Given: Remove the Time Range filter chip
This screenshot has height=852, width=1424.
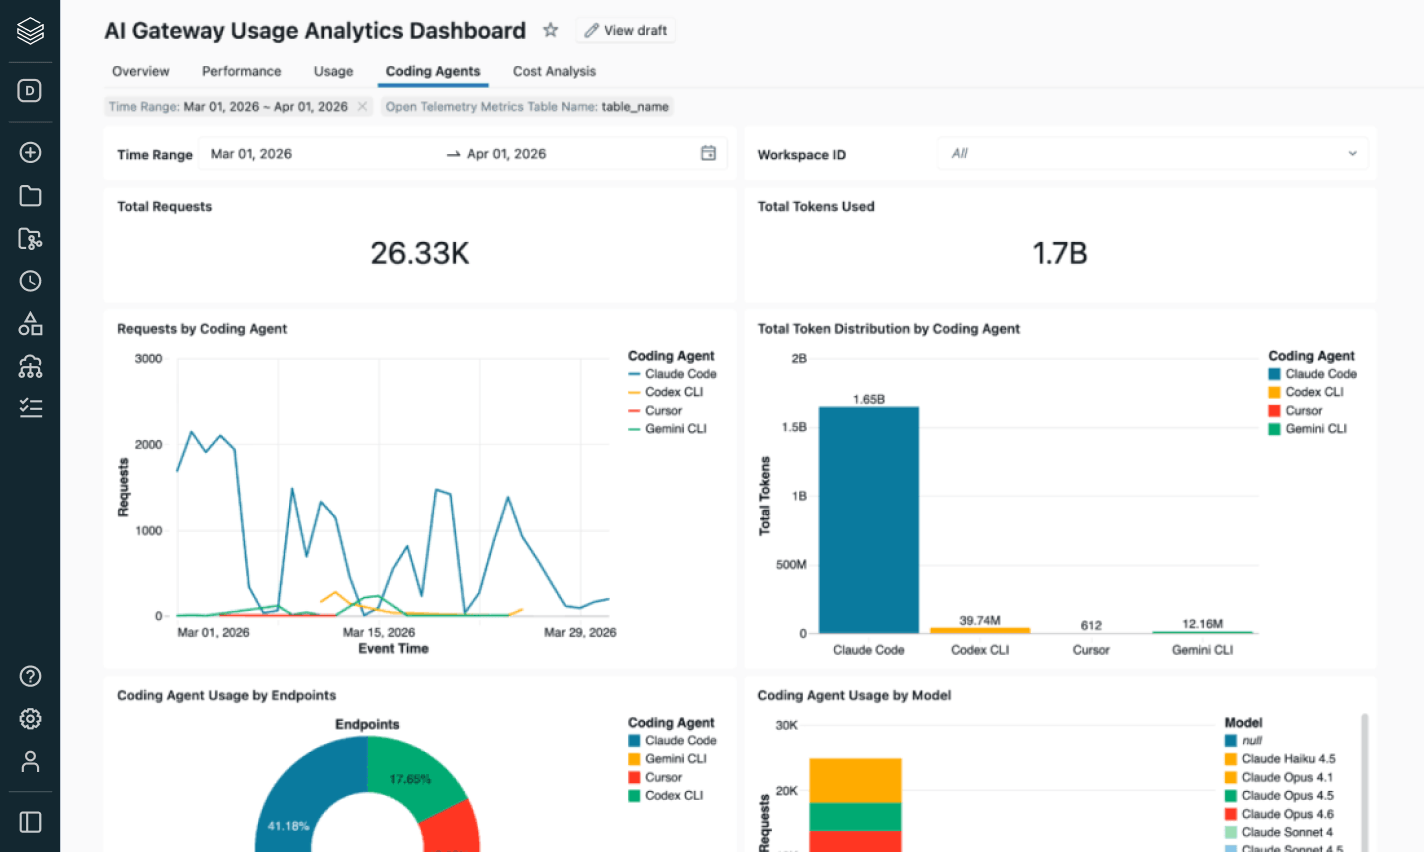Looking at the screenshot, I should point(362,107).
